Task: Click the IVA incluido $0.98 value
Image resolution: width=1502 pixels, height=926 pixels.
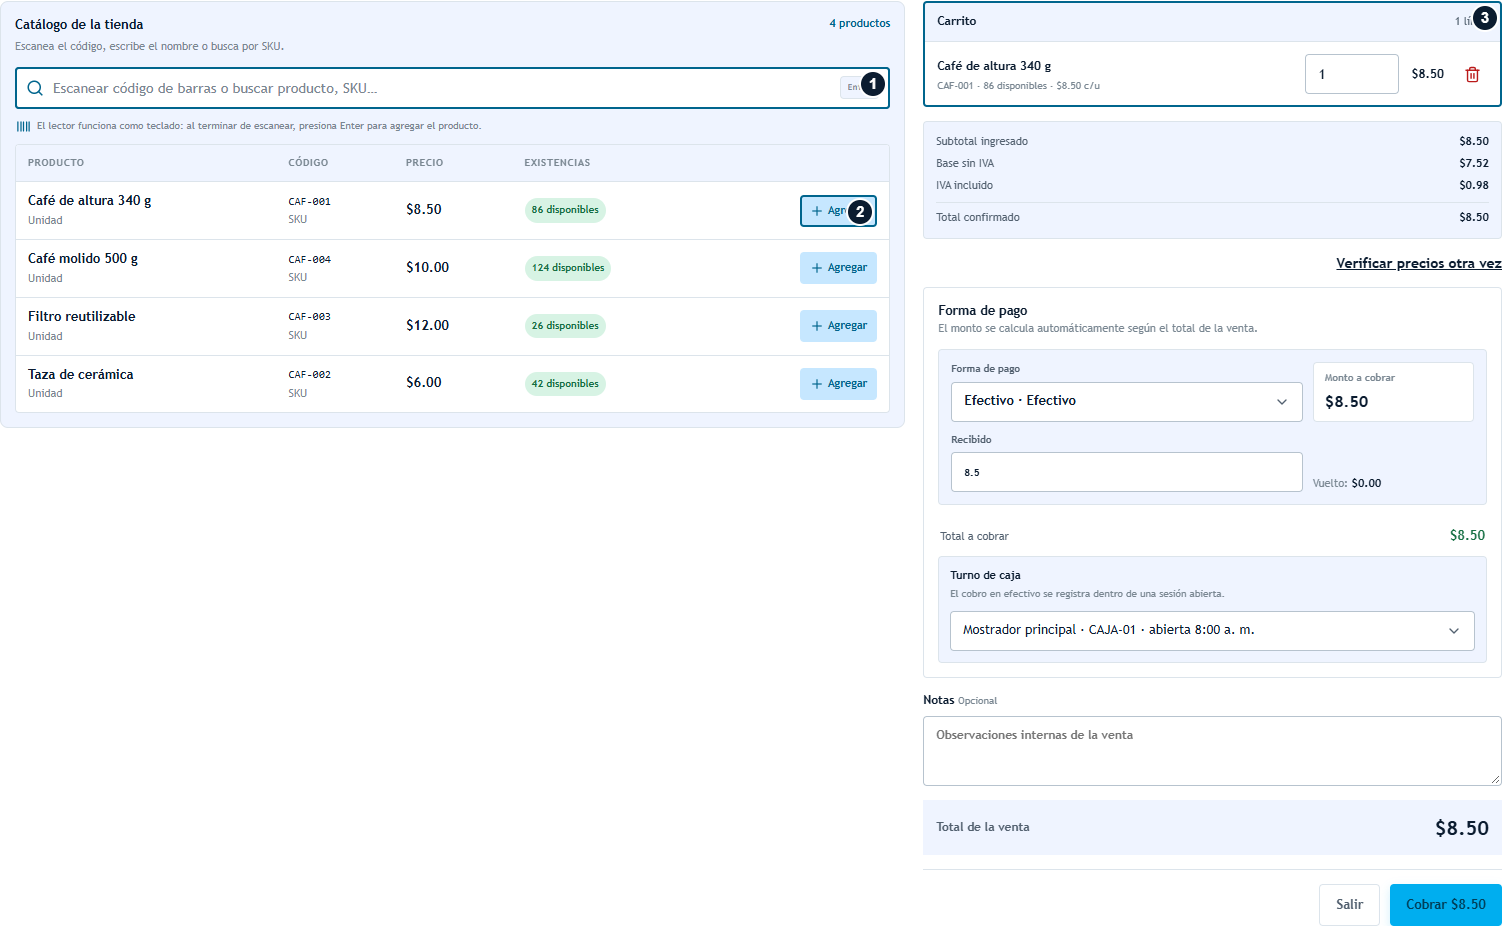Action: point(1474,185)
